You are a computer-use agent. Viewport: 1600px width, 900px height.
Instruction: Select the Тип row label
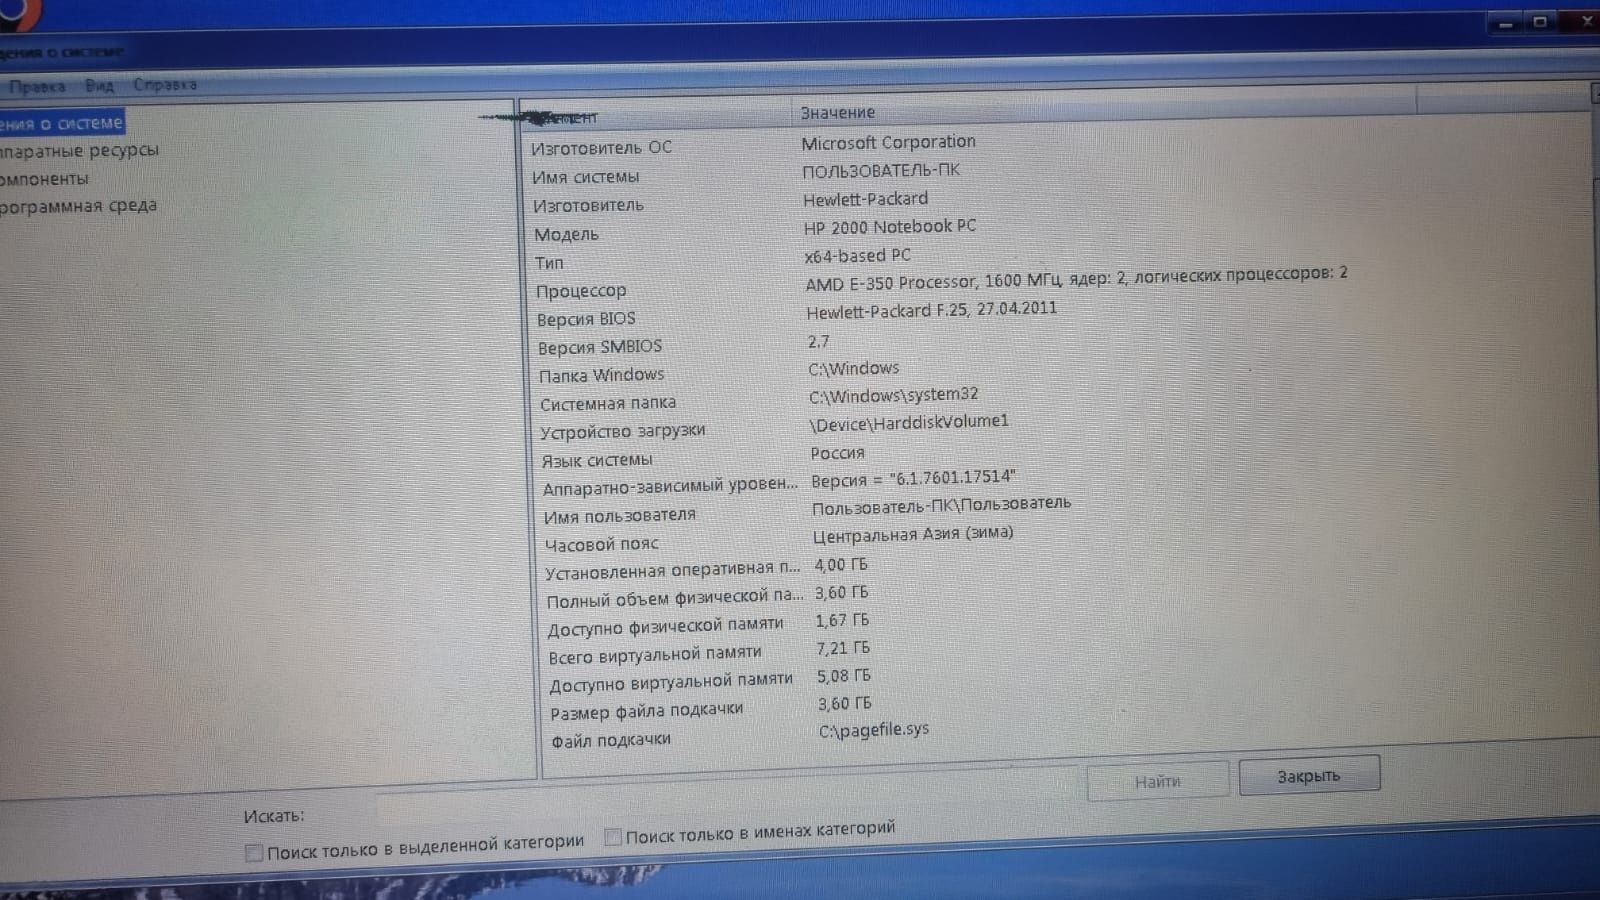tap(549, 263)
